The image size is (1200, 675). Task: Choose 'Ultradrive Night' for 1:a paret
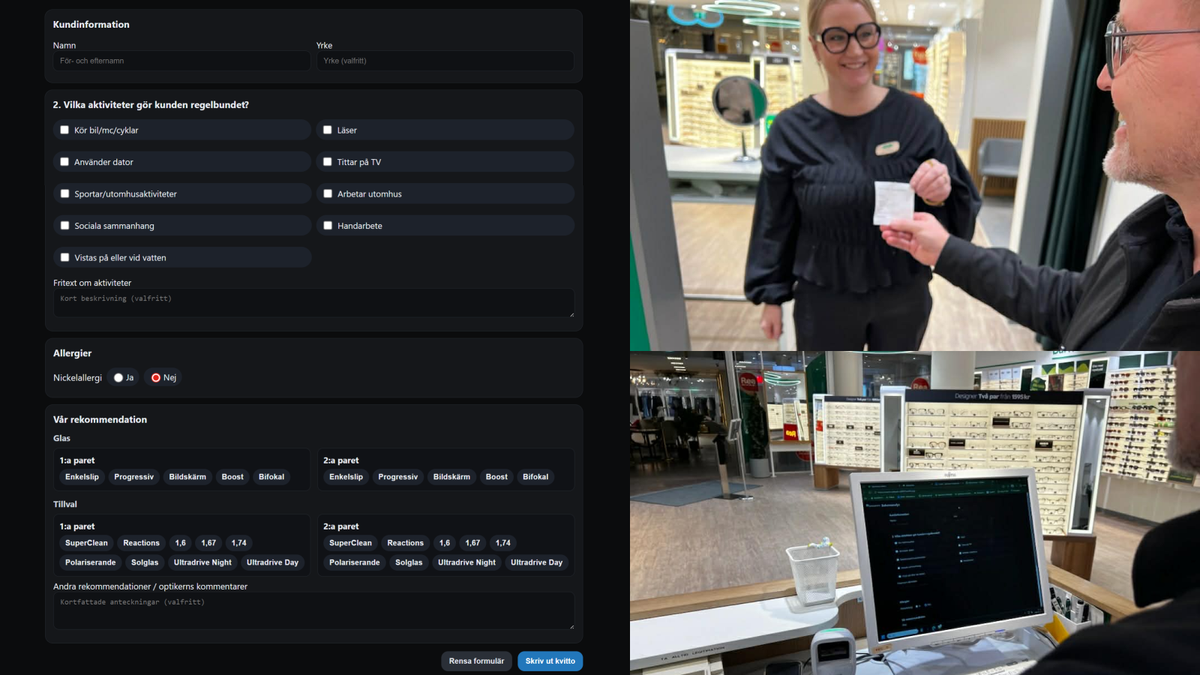[x=202, y=563]
